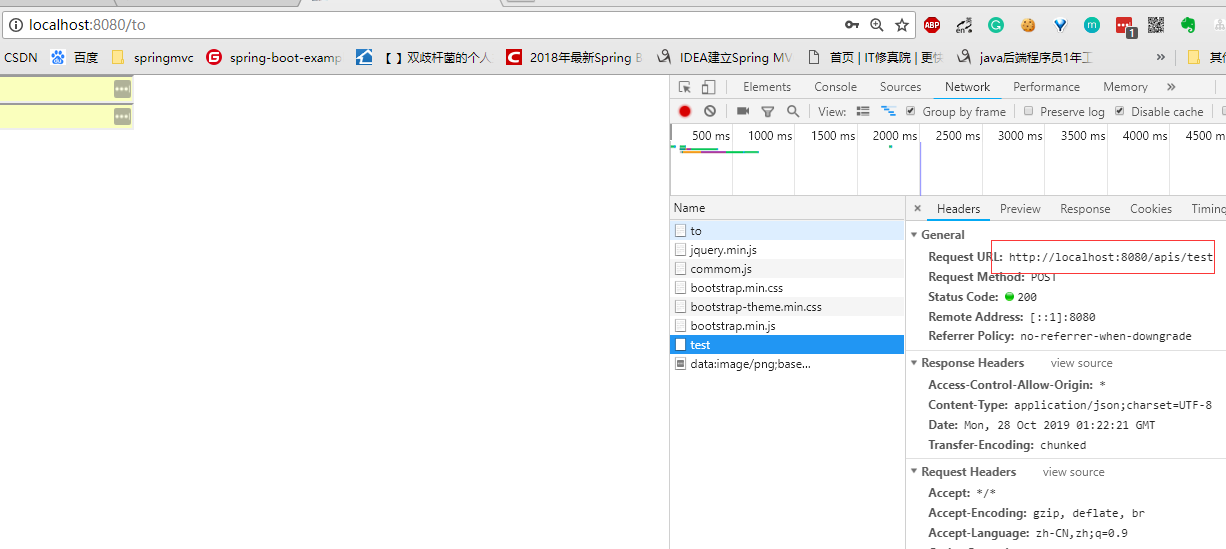Open the Sources tab

click(x=900, y=87)
